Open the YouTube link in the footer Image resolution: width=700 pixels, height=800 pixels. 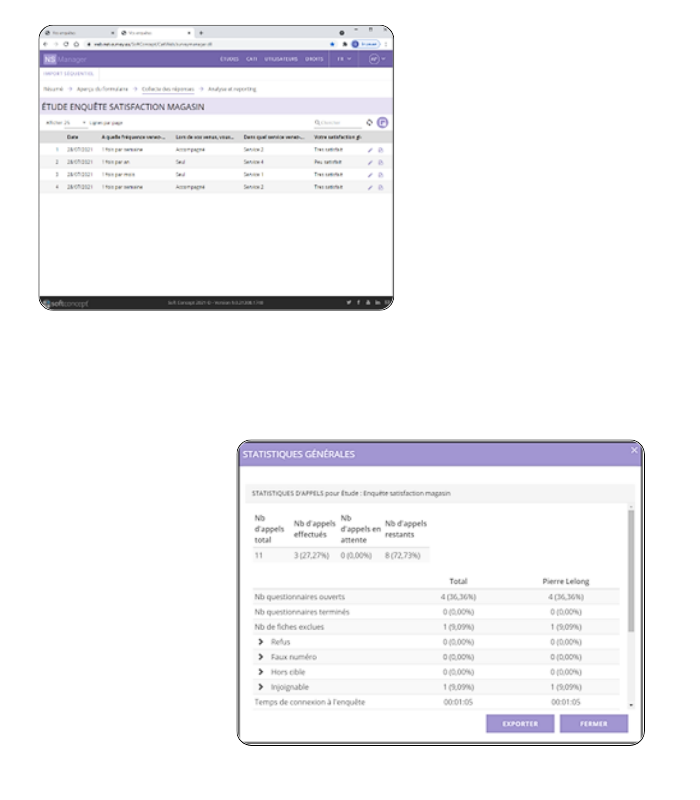coord(368,303)
